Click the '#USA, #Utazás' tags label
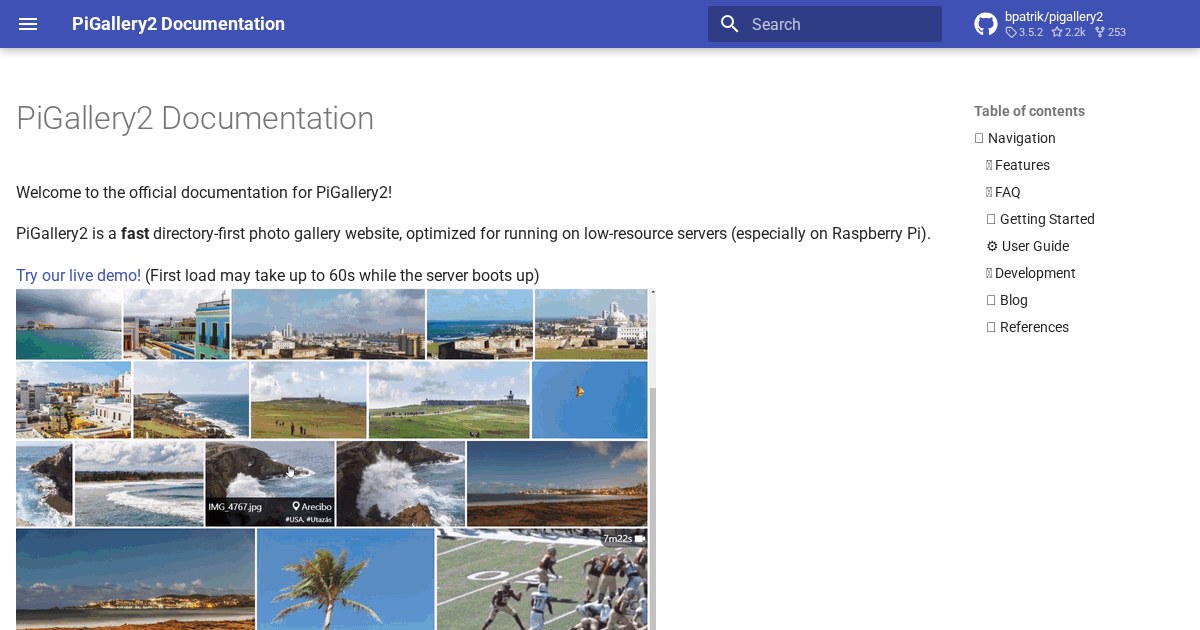 [308, 520]
